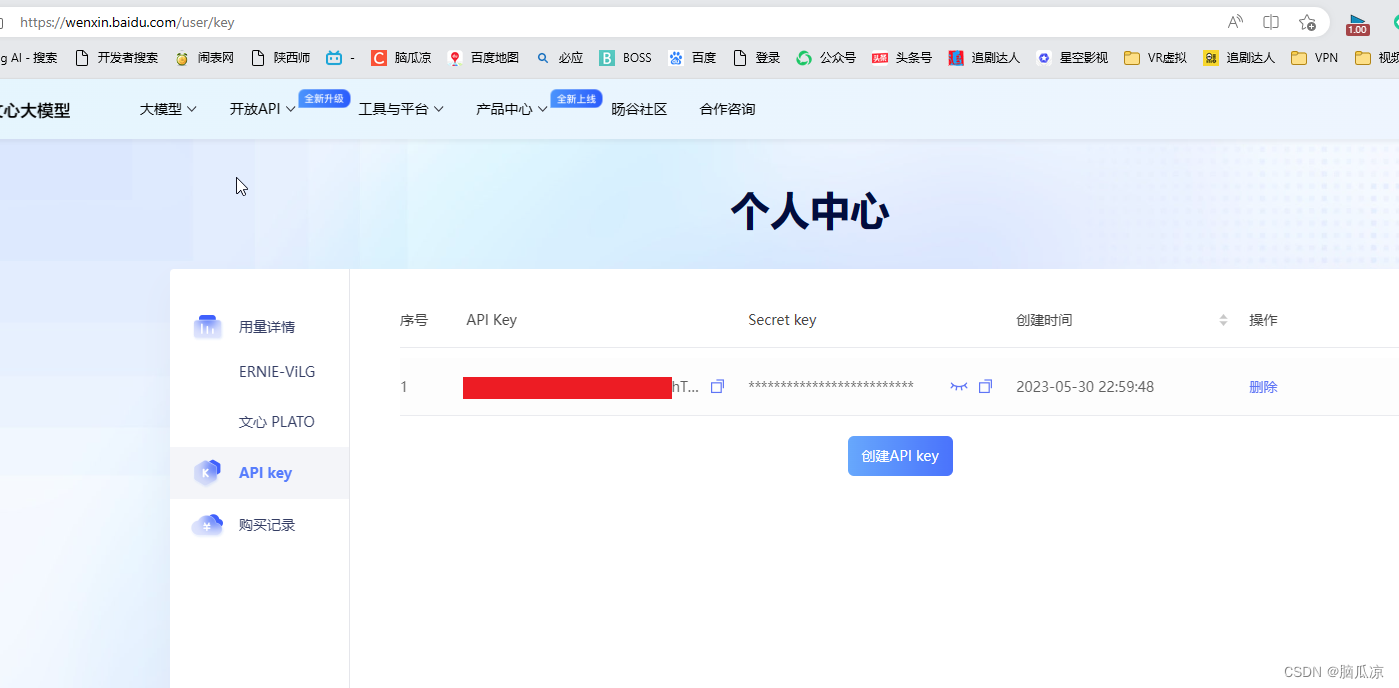Open 购买记录 in sidebar
This screenshot has width=1399, height=688.
tap(267, 525)
